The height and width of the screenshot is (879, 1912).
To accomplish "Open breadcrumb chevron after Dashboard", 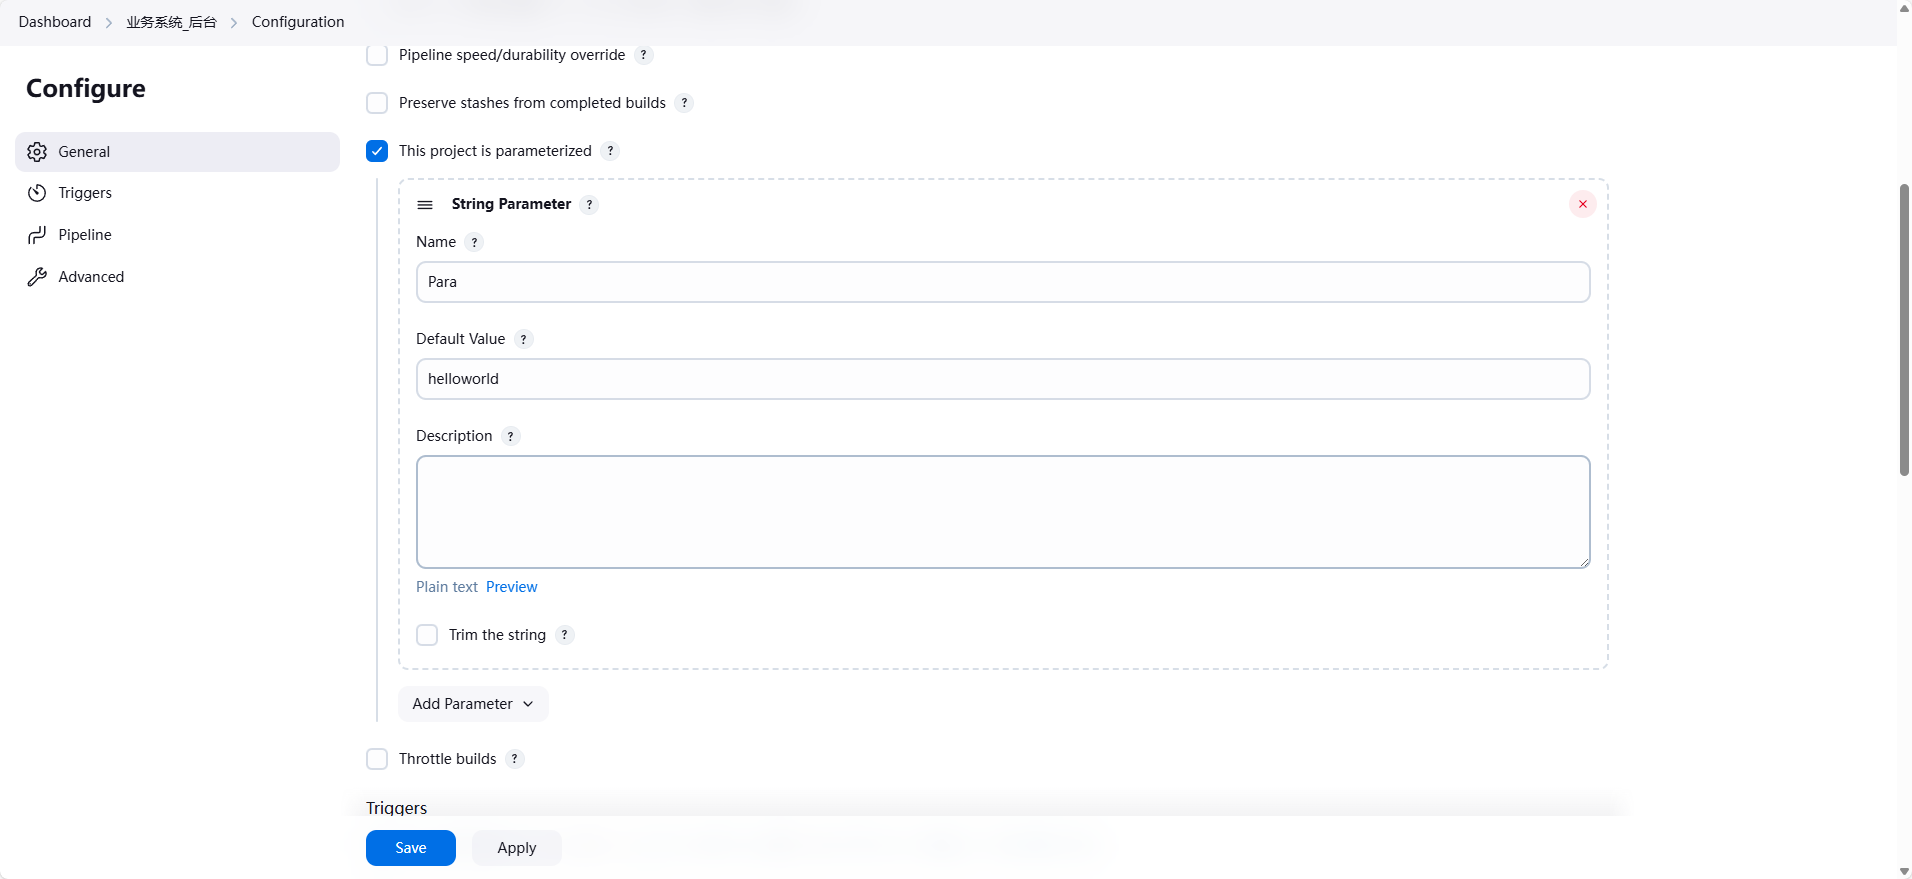I will tap(109, 23).
